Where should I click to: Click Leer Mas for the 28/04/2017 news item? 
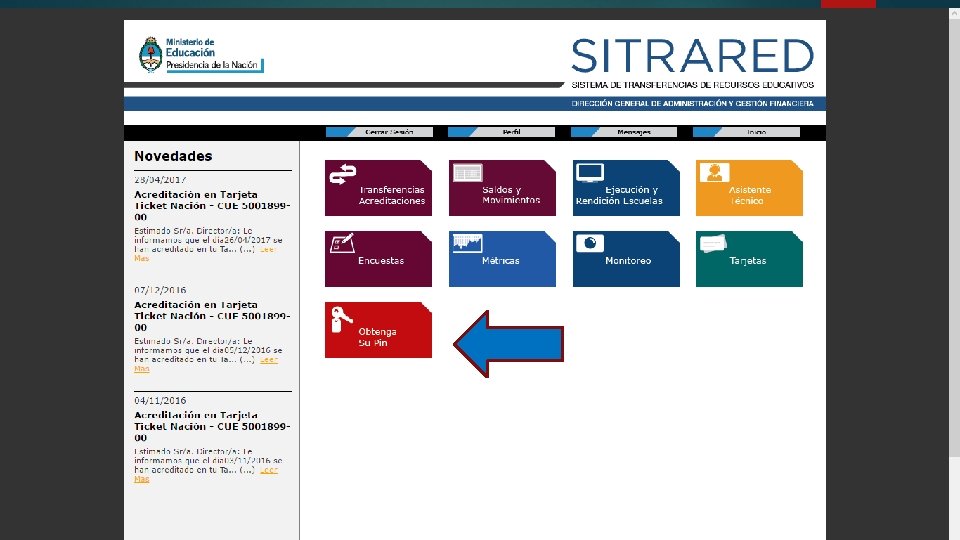pyautogui.click(x=267, y=249)
